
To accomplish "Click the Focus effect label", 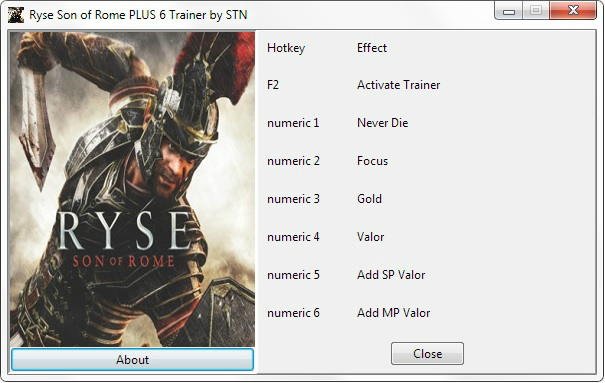I will click(x=372, y=161).
